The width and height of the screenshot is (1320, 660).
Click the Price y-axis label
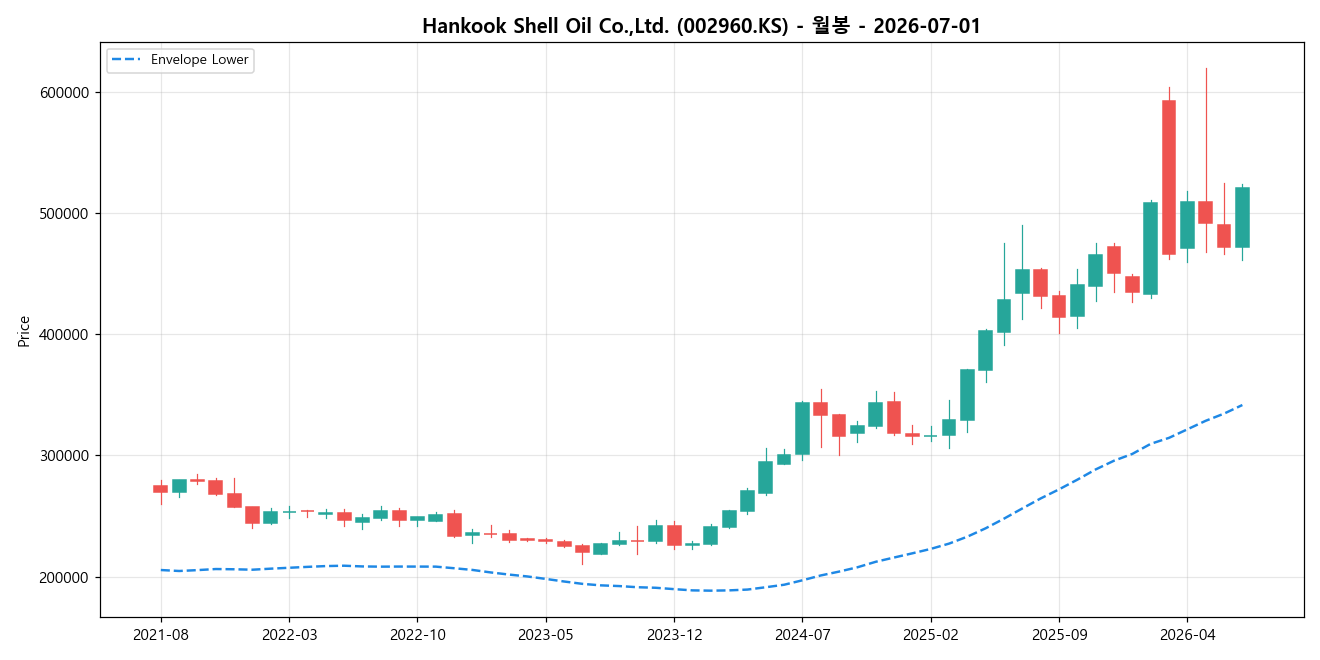click(24, 331)
